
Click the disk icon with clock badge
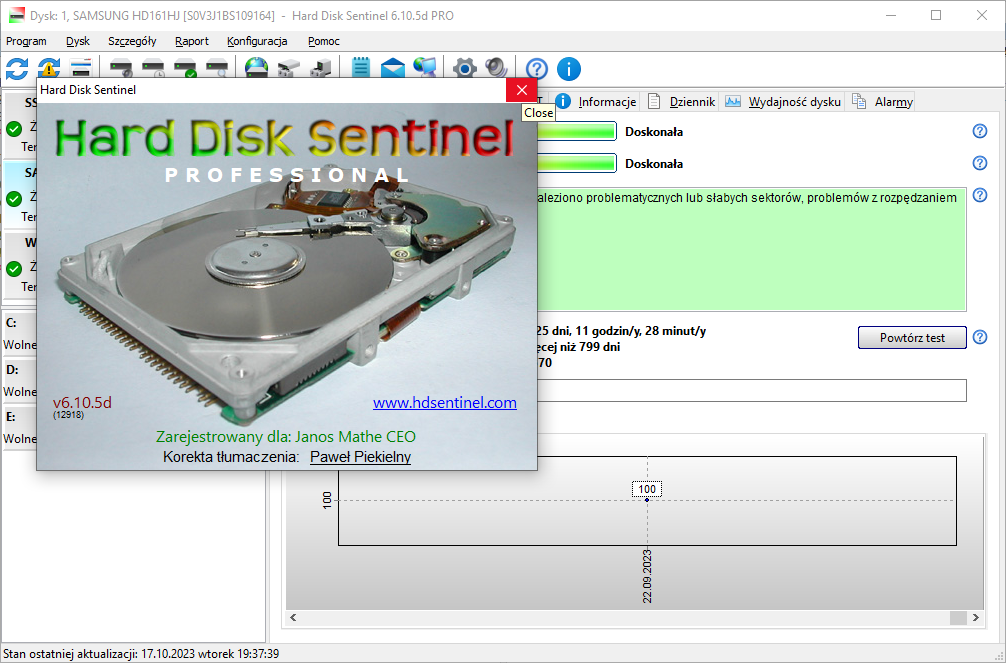[153, 68]
